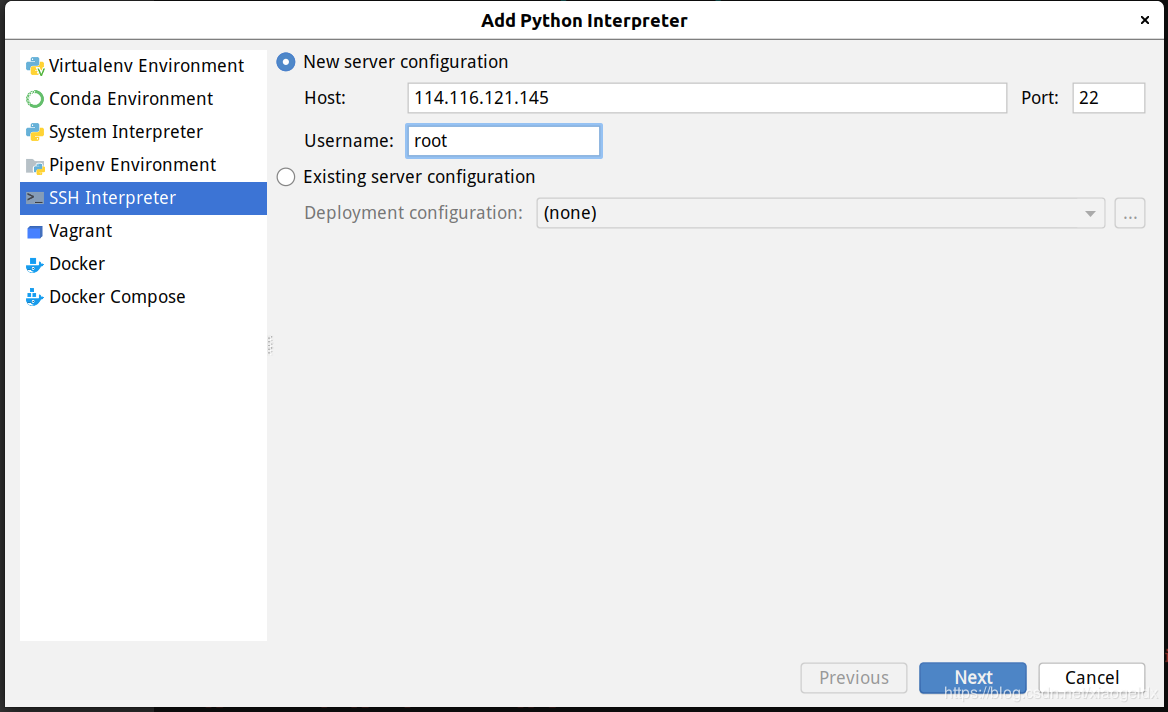Click into the Username field showing root
1168x712 pixels.
click(x=504, y=142)
